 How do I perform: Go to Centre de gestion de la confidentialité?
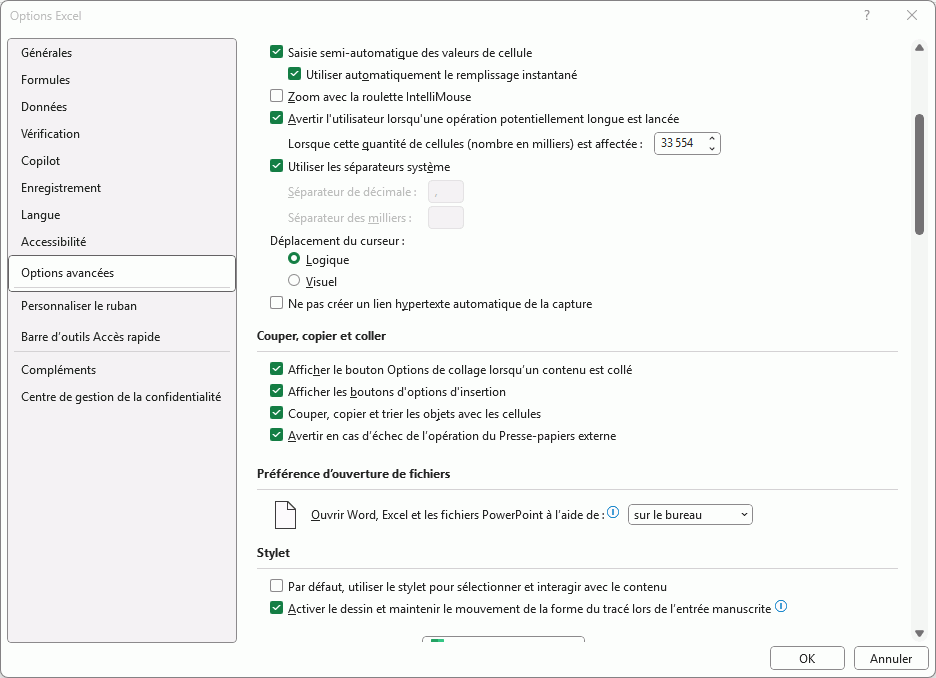[121, 397]
